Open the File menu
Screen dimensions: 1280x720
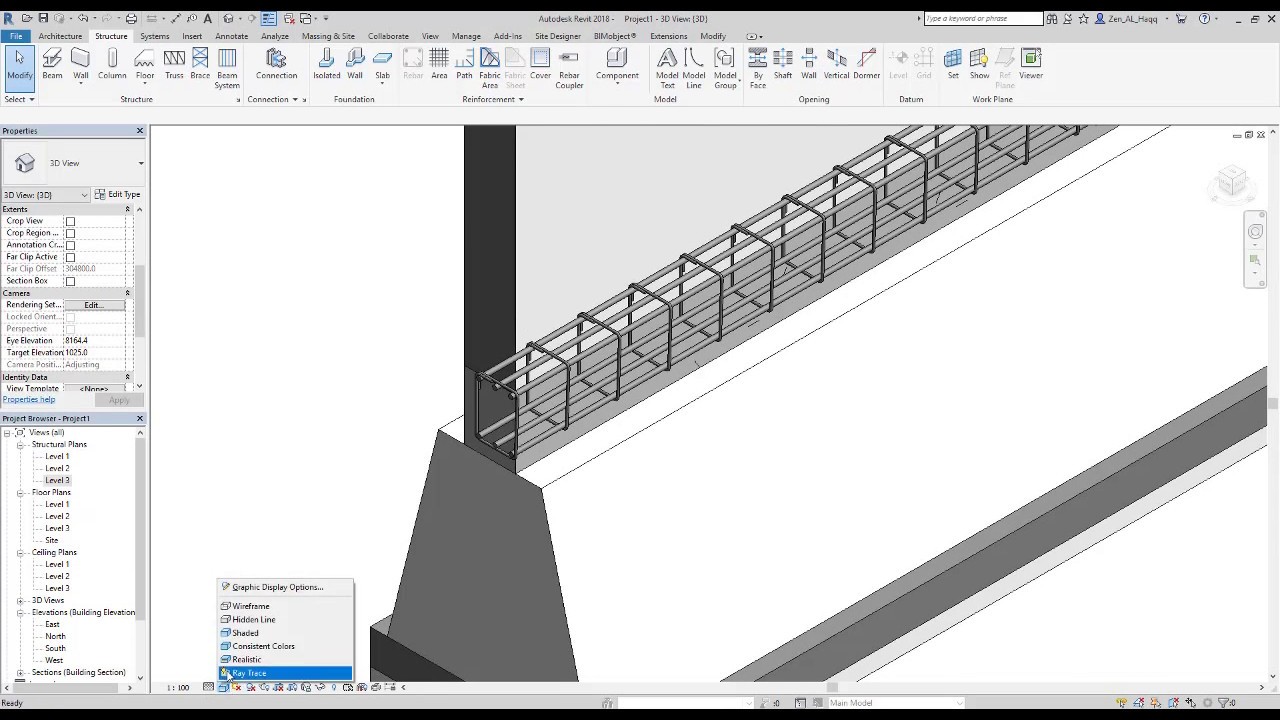click(x=16, y=36)
